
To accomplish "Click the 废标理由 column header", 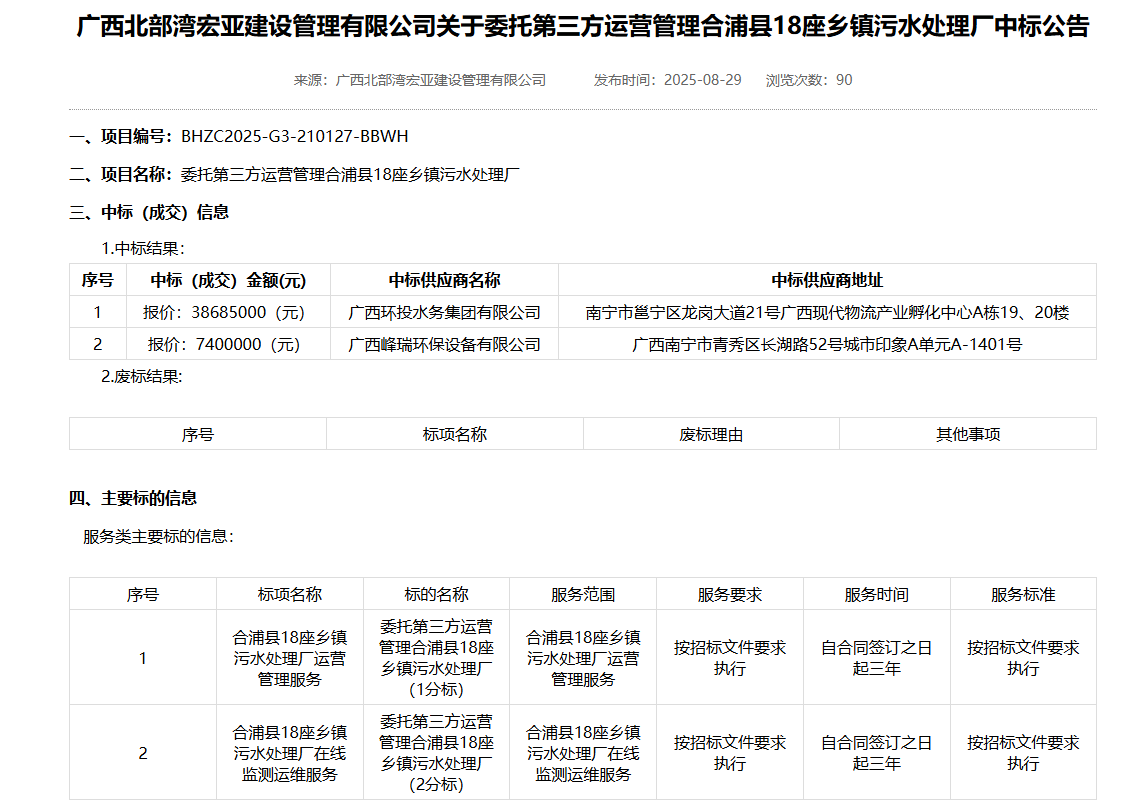I will point(711,435).
